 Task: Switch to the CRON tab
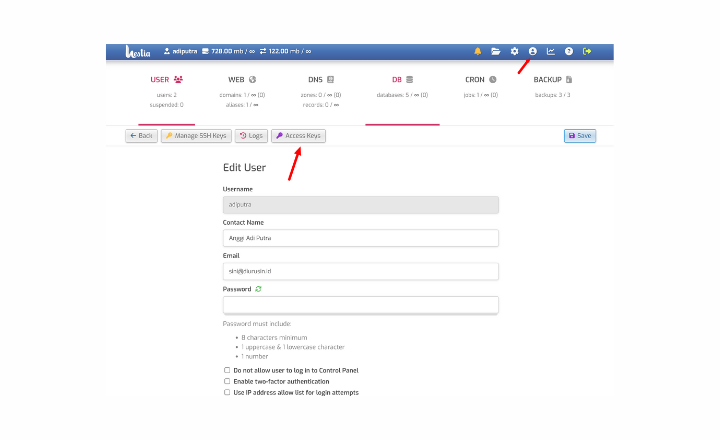[480, 87]
